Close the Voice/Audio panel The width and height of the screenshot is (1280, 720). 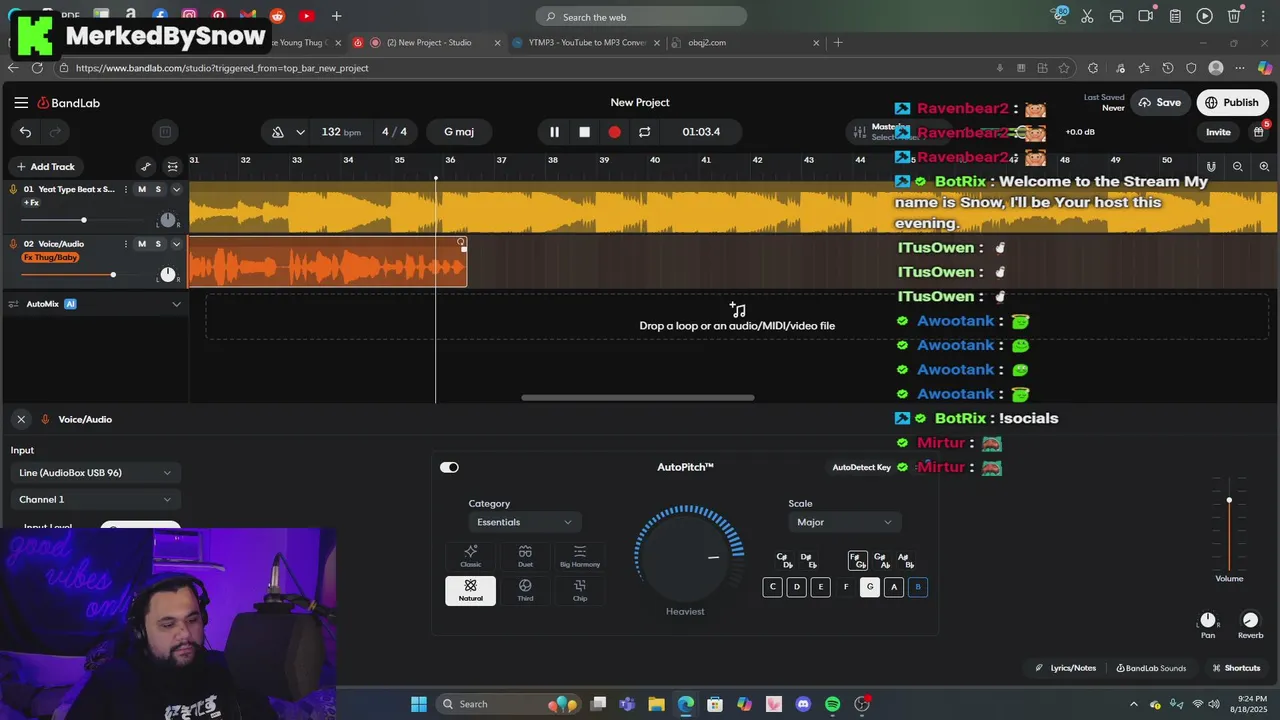pos(21,419)
